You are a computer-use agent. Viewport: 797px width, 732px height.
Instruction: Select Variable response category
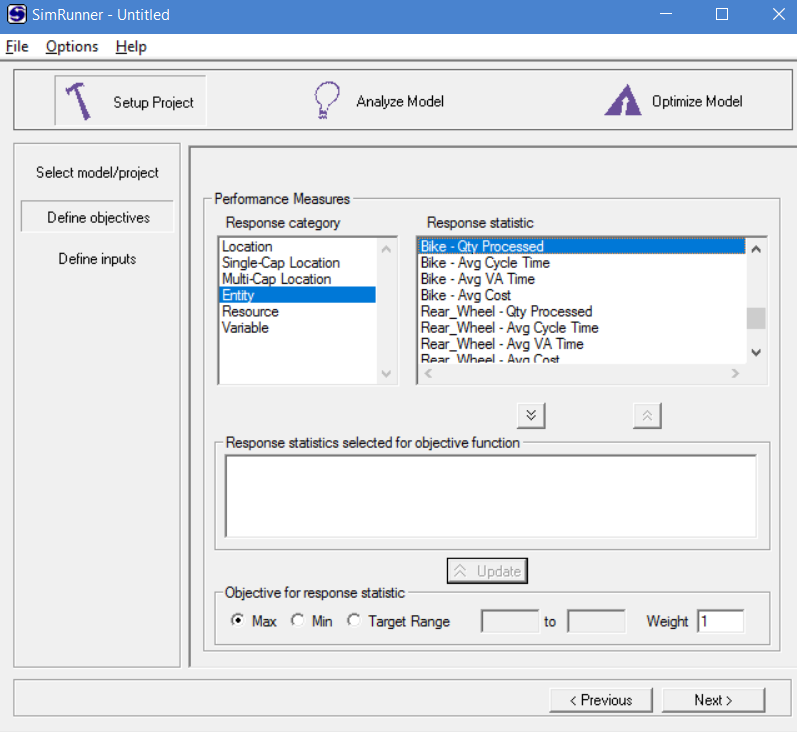[298, 327]
